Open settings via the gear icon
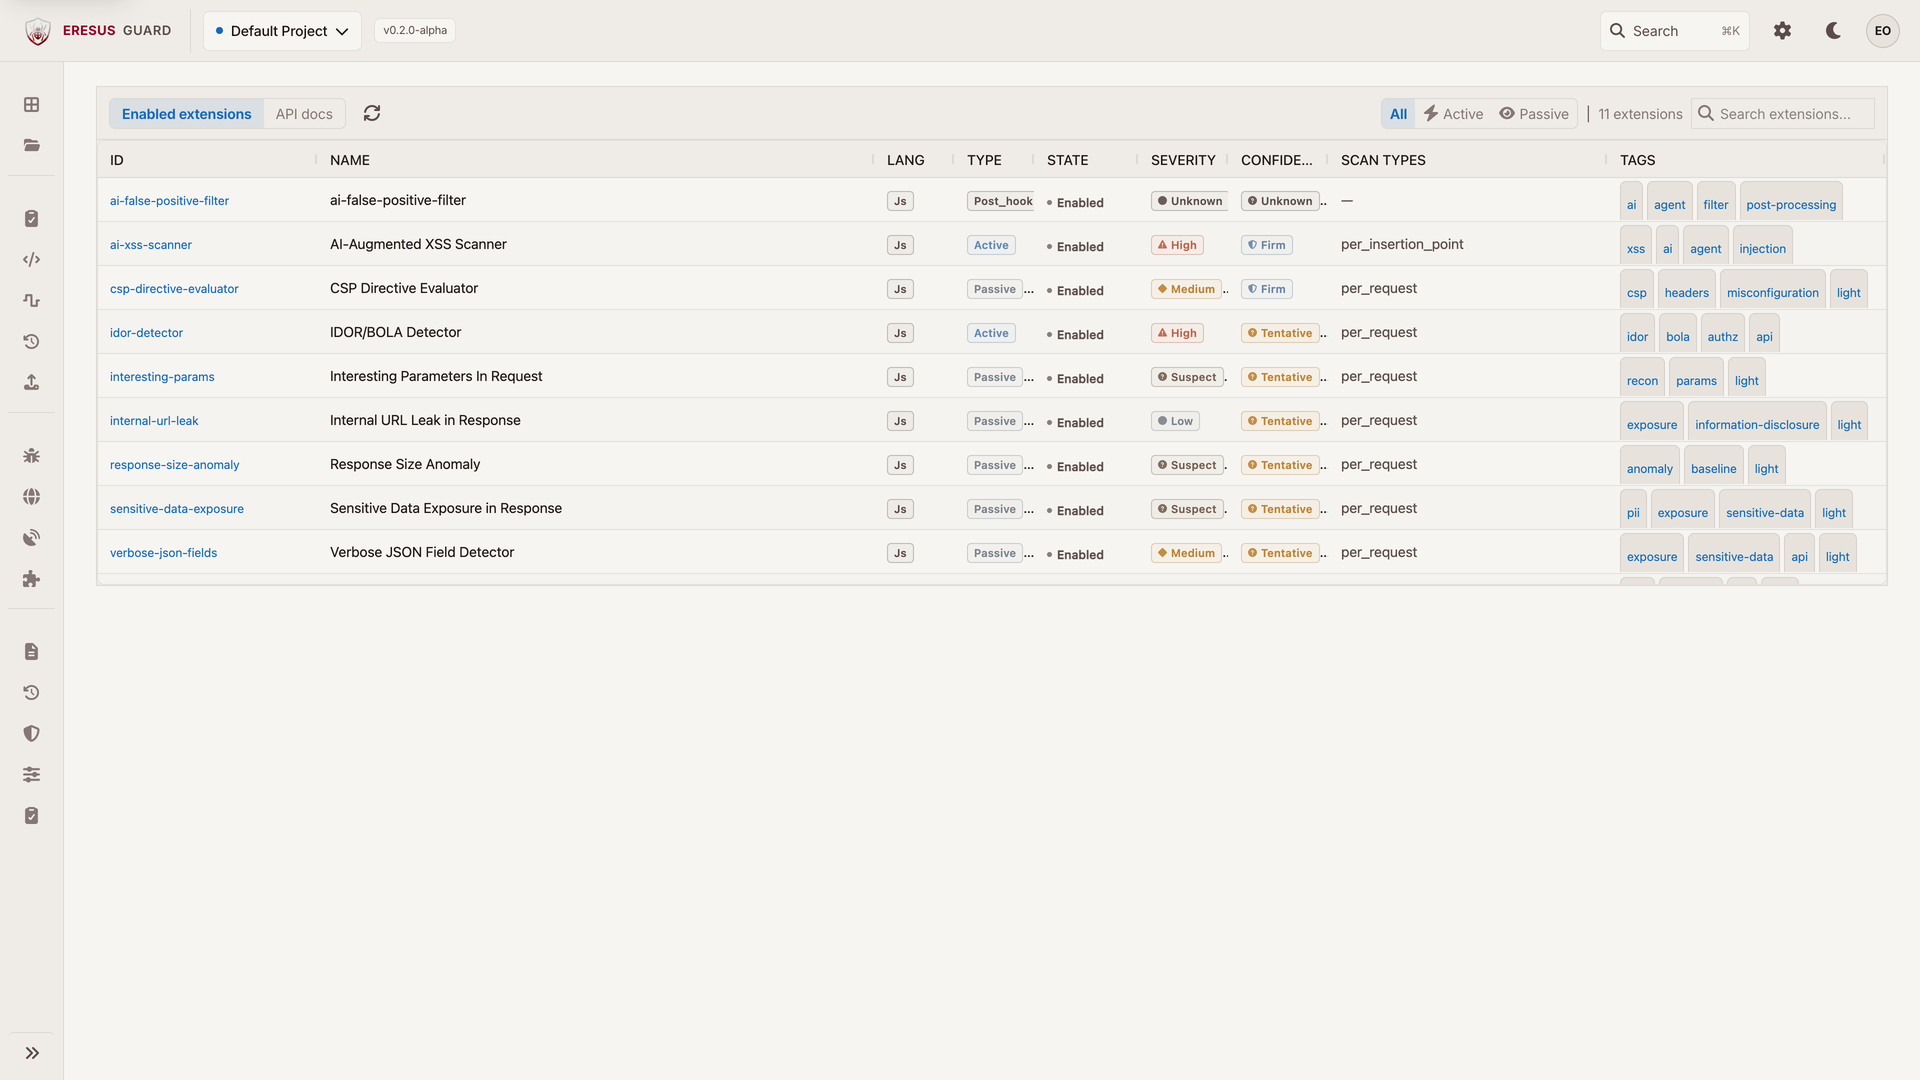The width and height of the screenshot is (1920, 1080). coord(1782,31)
